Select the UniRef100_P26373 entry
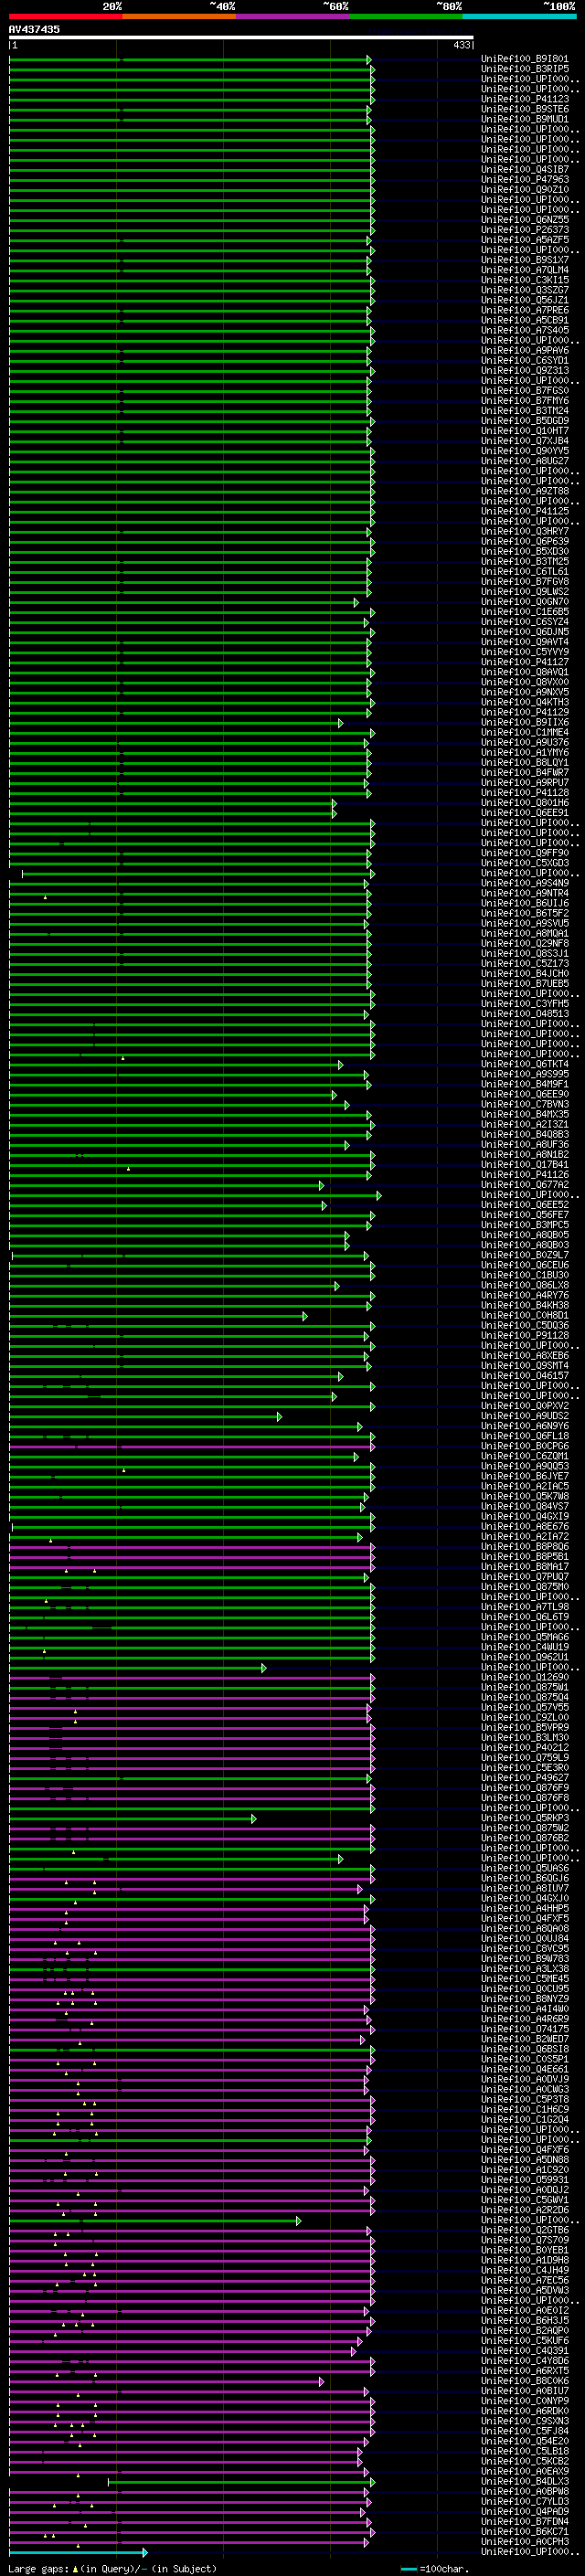Viewport: 585px width, 2576px height. 525,230
